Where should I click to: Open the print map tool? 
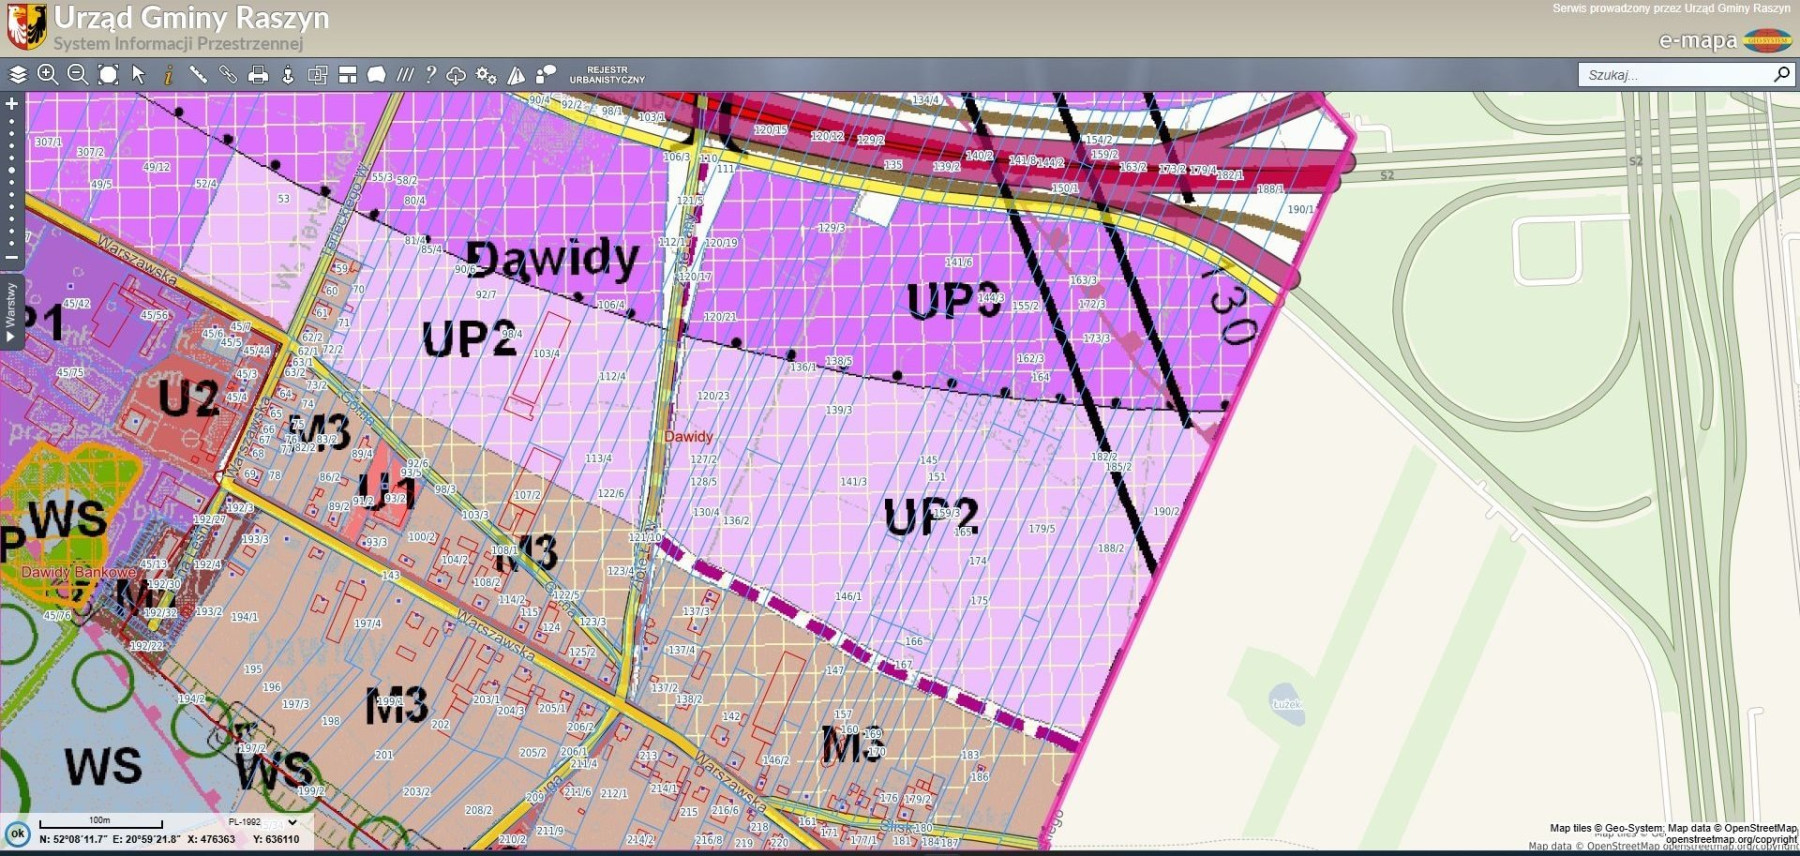pyautogui.click(x=258, y=74)
